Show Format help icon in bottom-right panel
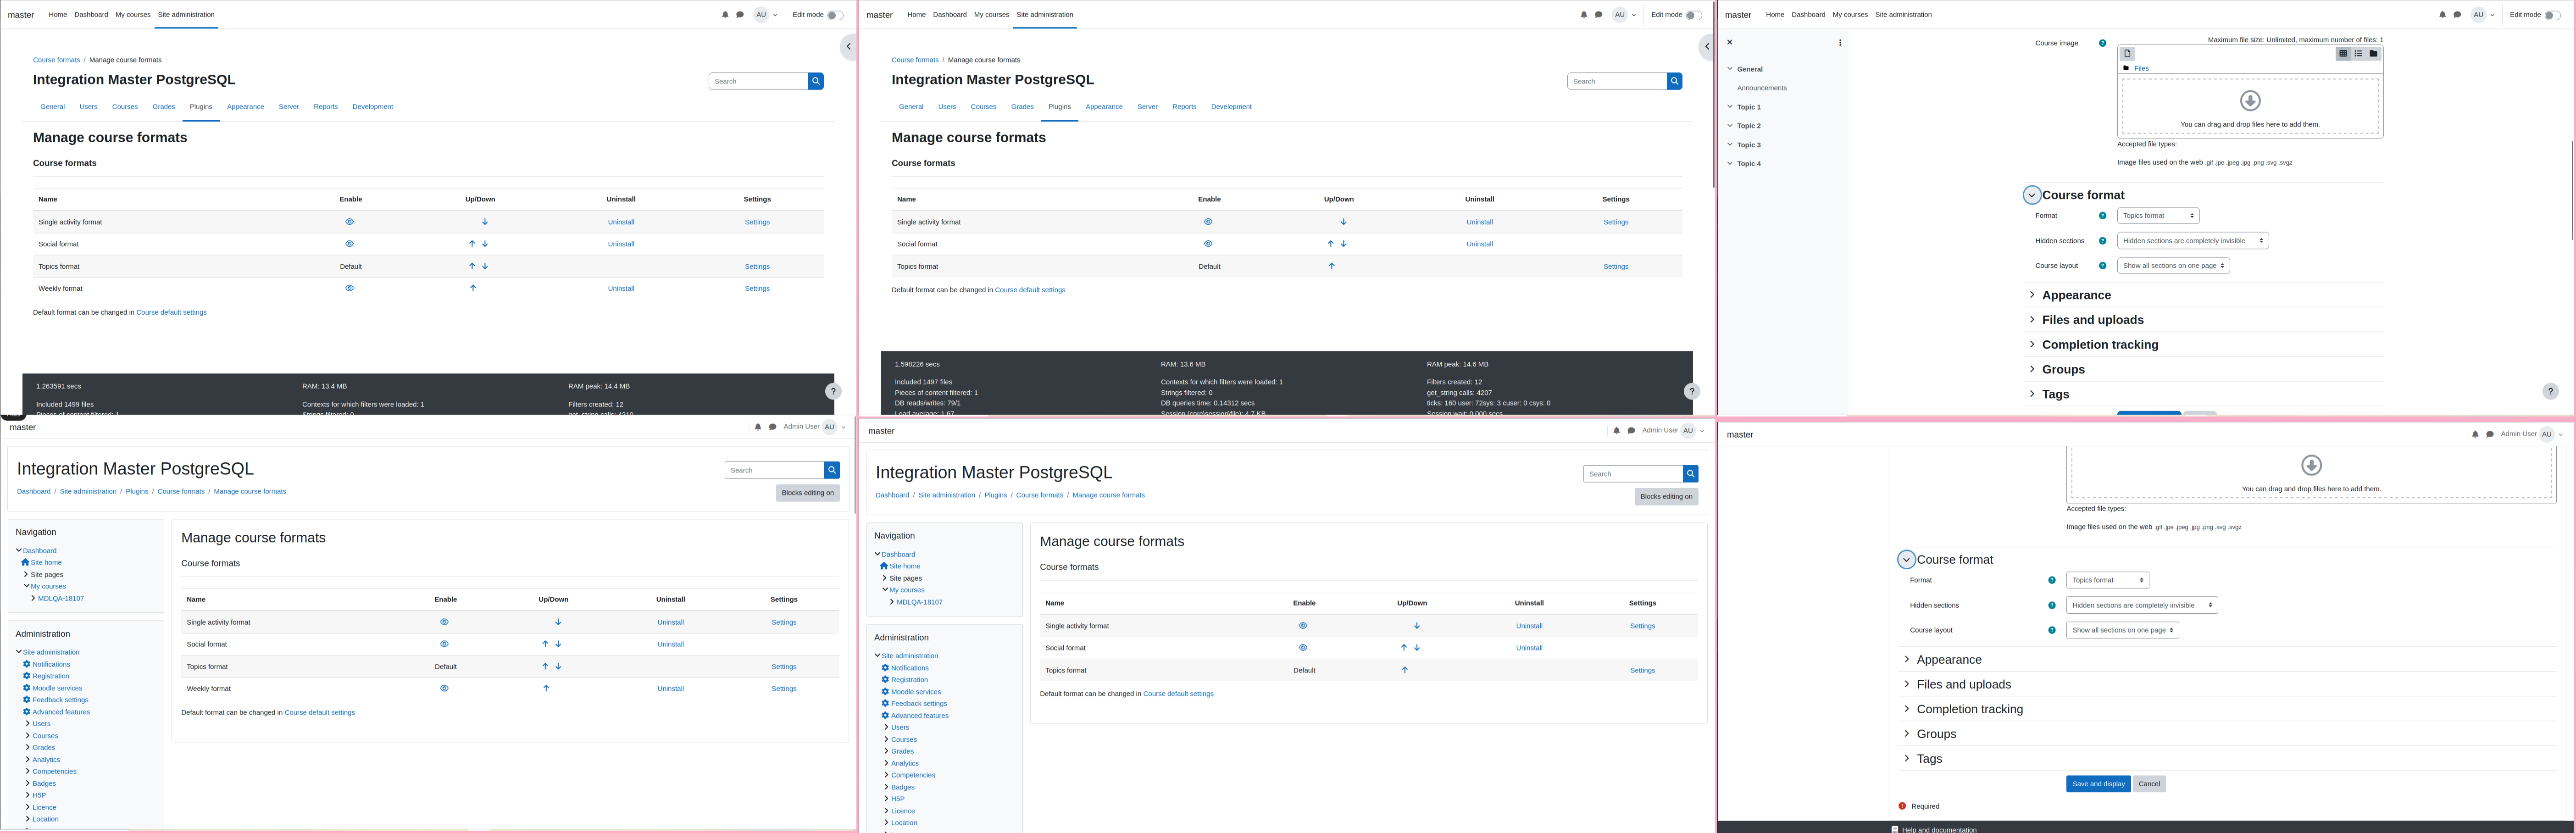This screenshot has height=833, width=2576. (2052, 580)
